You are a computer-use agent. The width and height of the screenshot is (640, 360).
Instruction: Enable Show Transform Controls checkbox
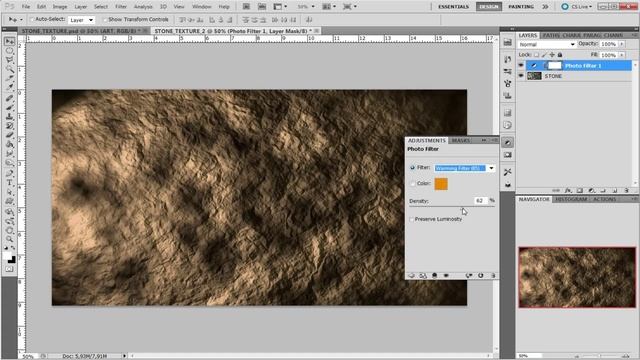(105, 19)
